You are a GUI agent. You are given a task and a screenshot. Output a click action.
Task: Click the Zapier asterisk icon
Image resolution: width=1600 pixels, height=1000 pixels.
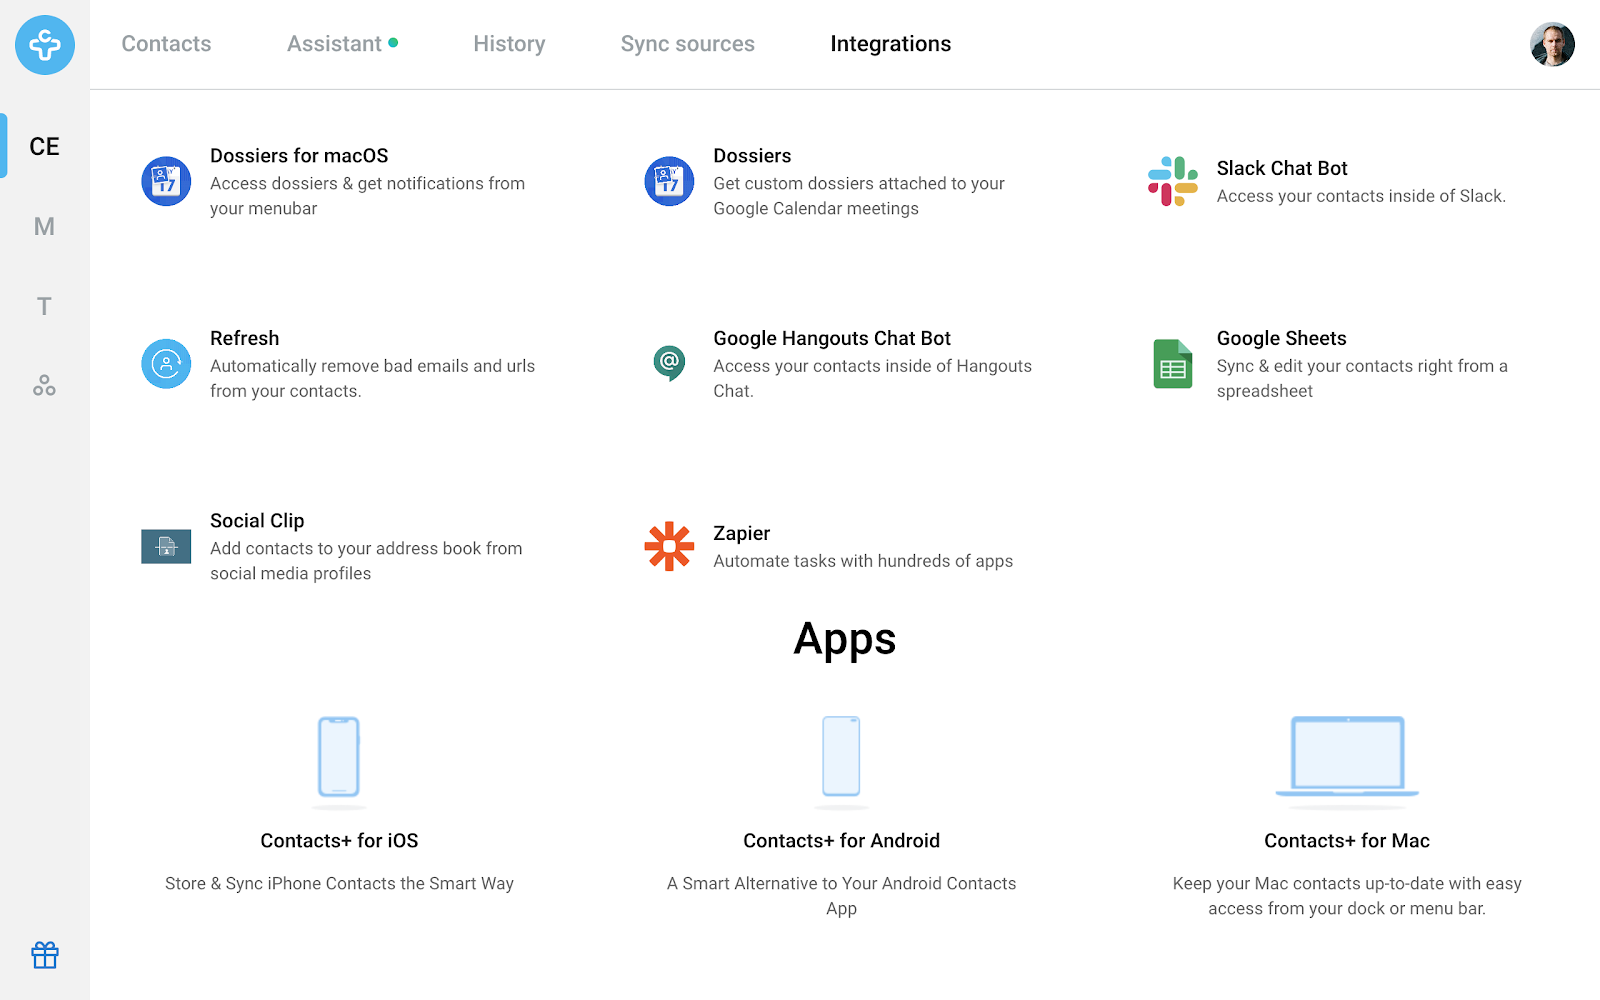pyautogui.click(x=669, y=546)
